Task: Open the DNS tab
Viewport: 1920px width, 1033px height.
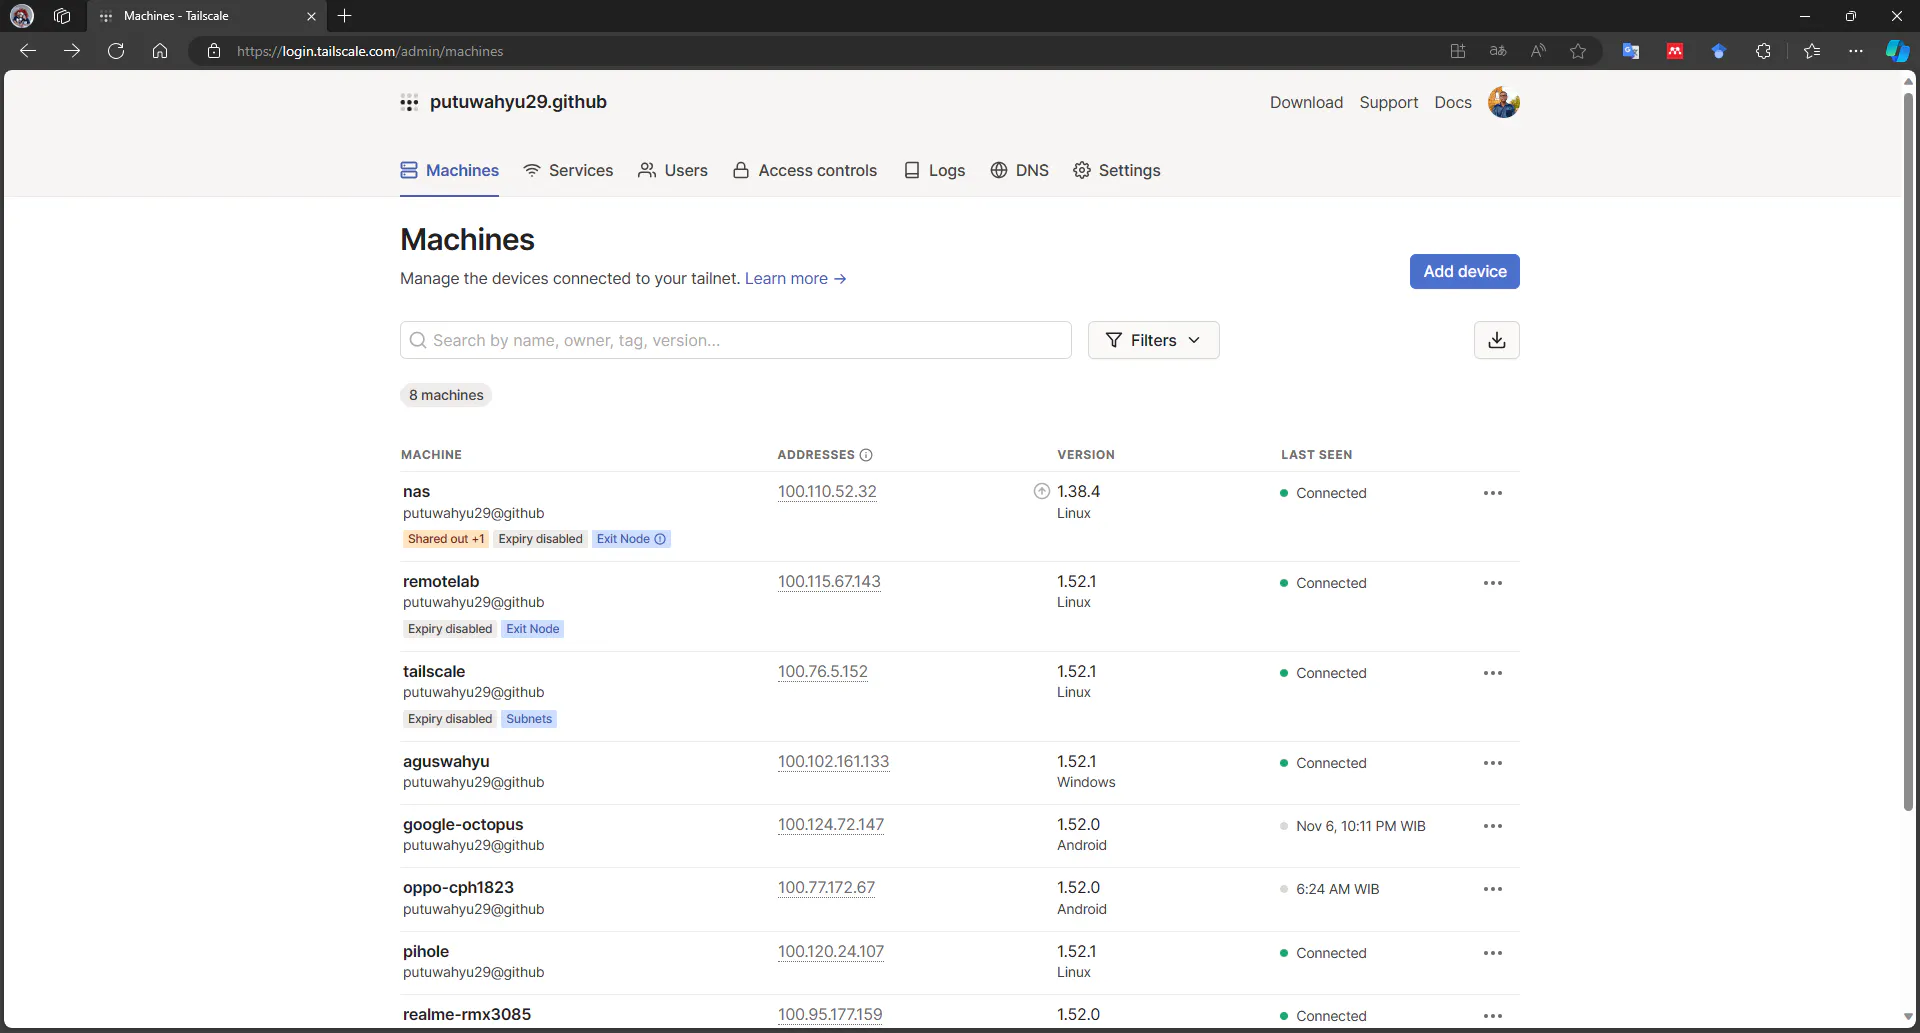Action: 1019,171
